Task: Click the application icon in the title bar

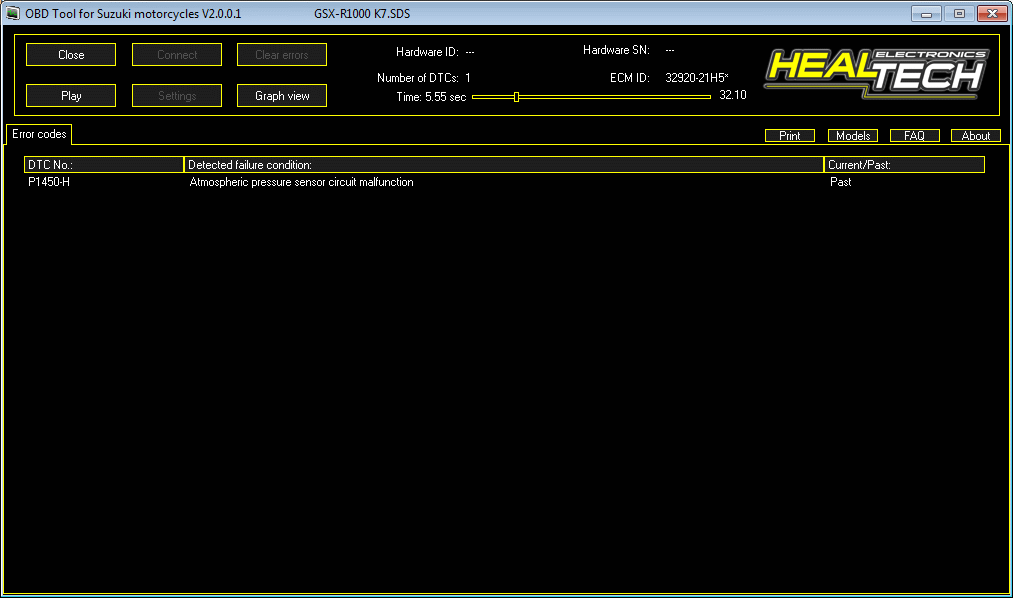Action: [13, 13]
